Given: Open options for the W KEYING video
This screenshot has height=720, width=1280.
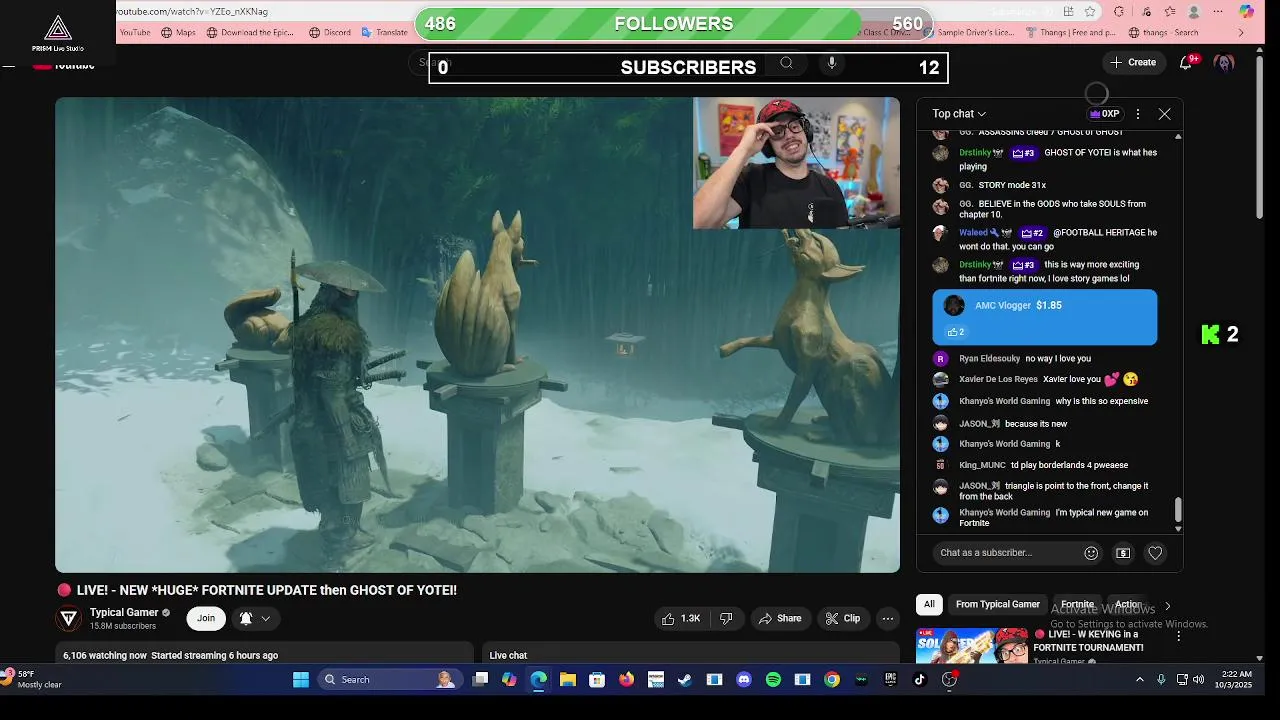Looking at the screenshot, I should (1178, 636).
